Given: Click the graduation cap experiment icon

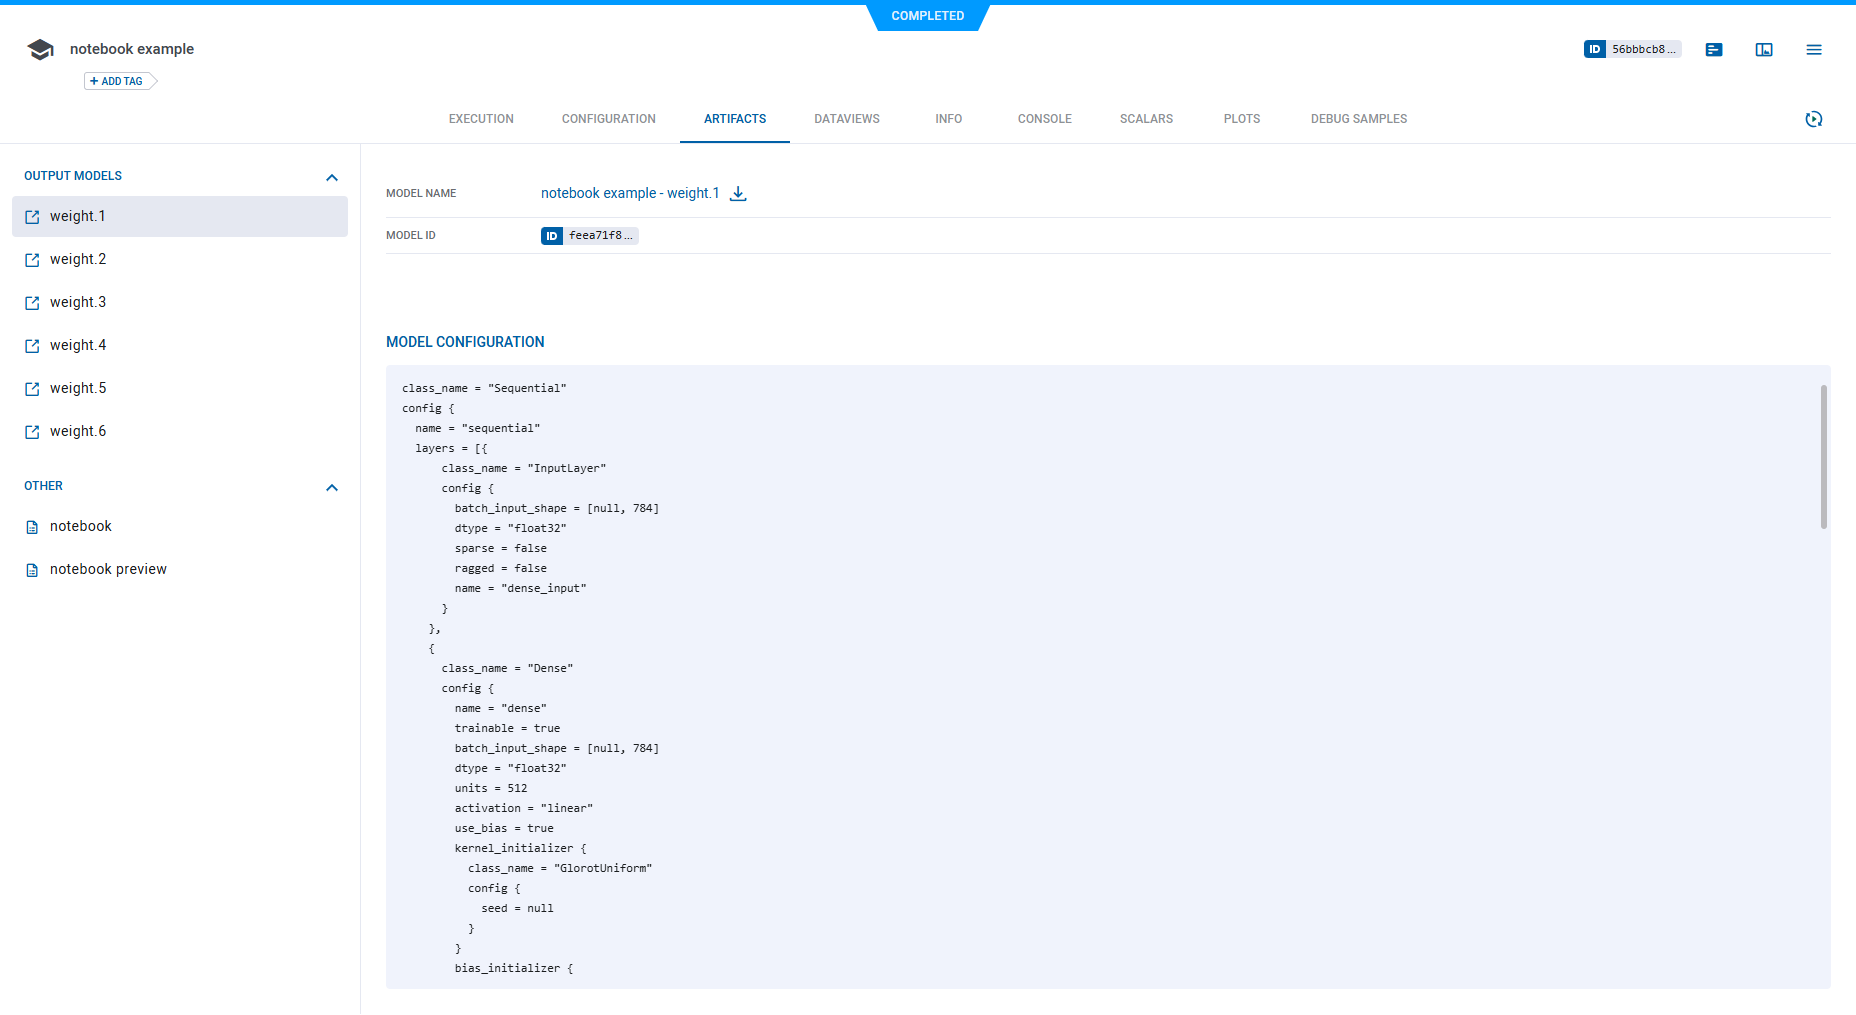Looking at the screenshot, I should [40, 49].
